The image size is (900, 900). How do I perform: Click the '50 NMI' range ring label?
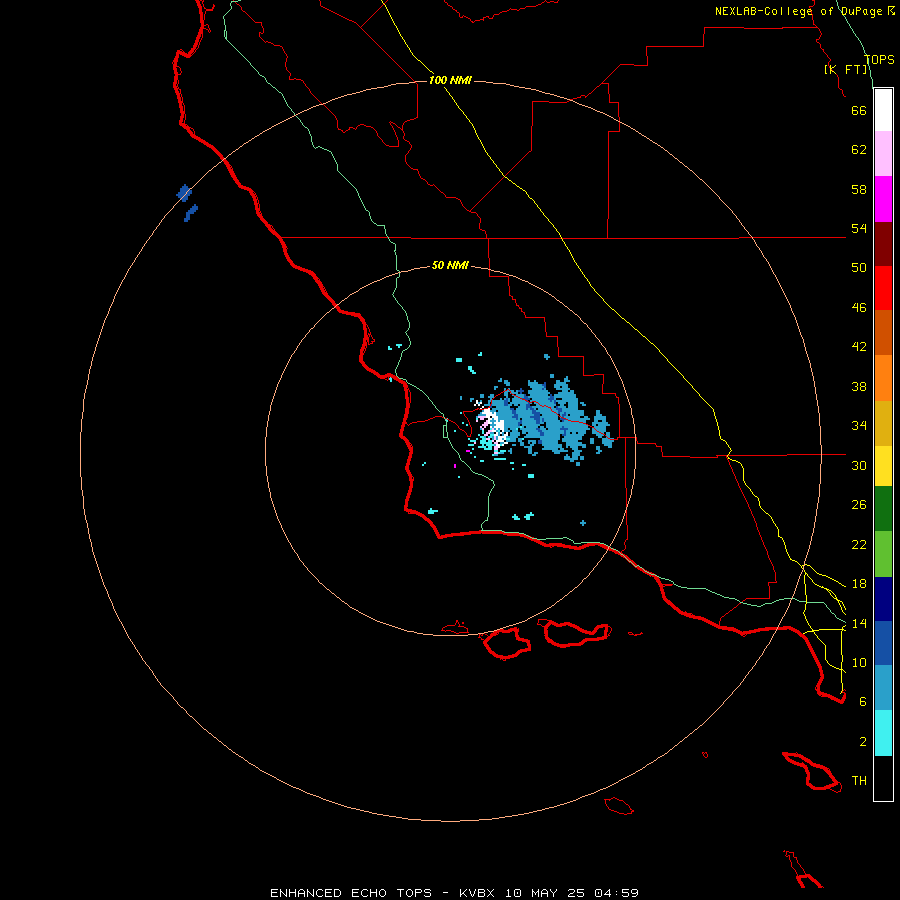pos(449,265)
